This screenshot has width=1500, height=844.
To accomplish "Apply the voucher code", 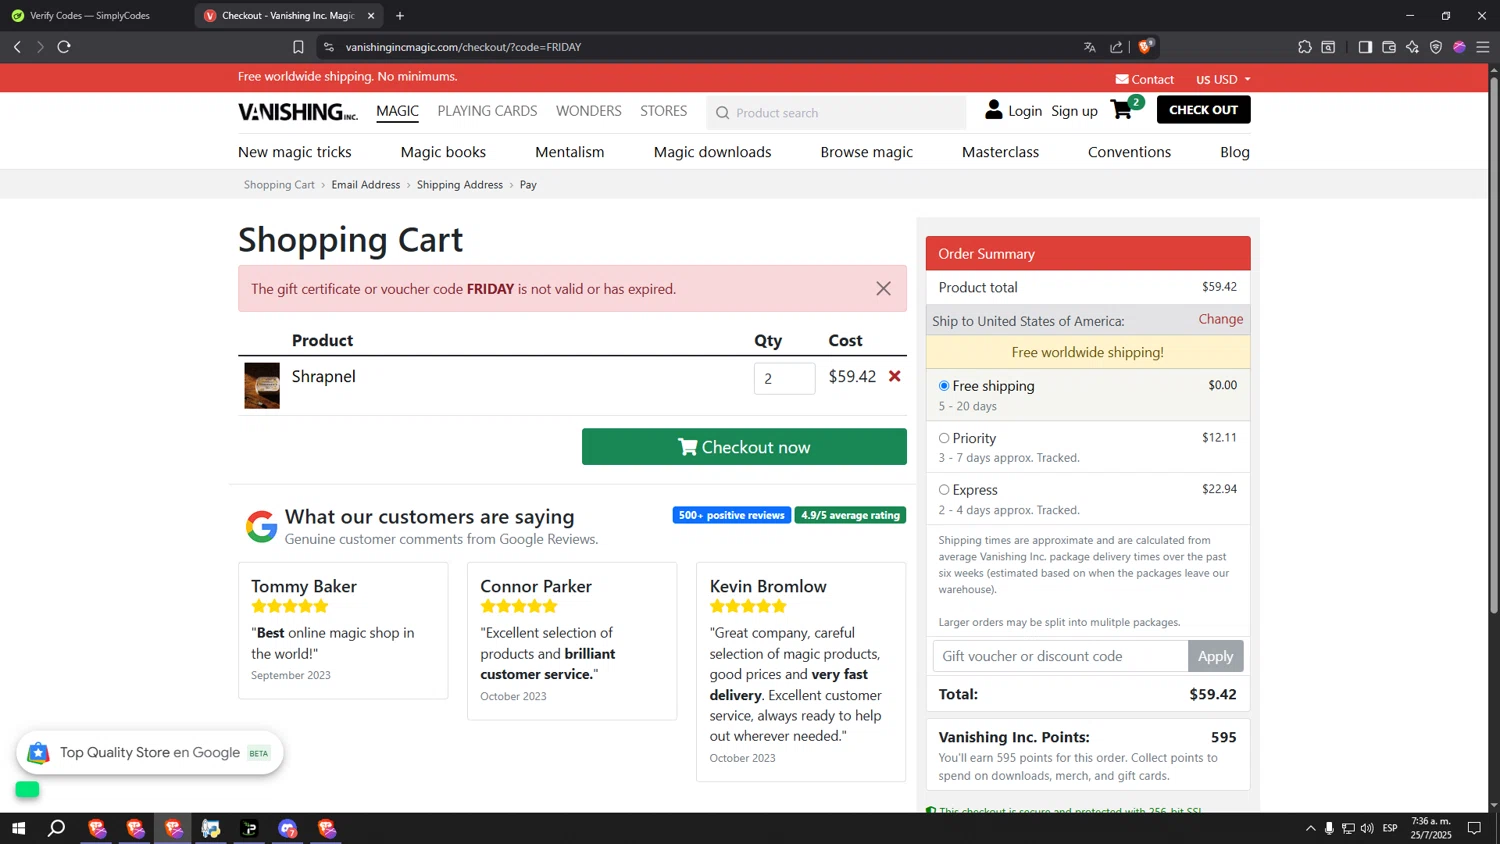I will (1216, 656).
